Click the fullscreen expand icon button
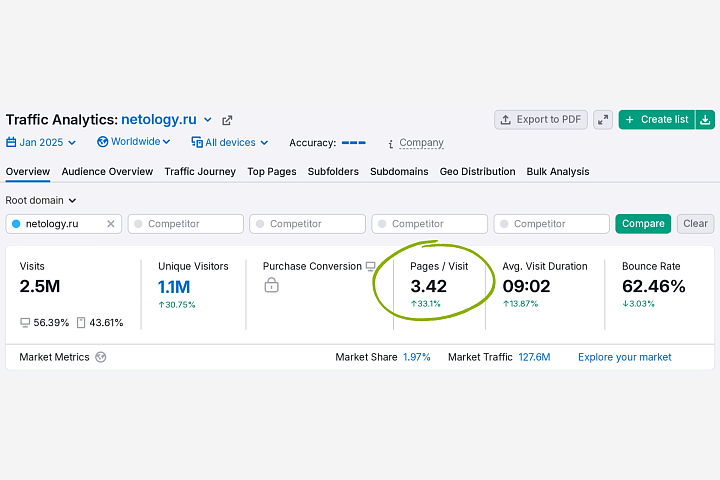 click(603, 120)
